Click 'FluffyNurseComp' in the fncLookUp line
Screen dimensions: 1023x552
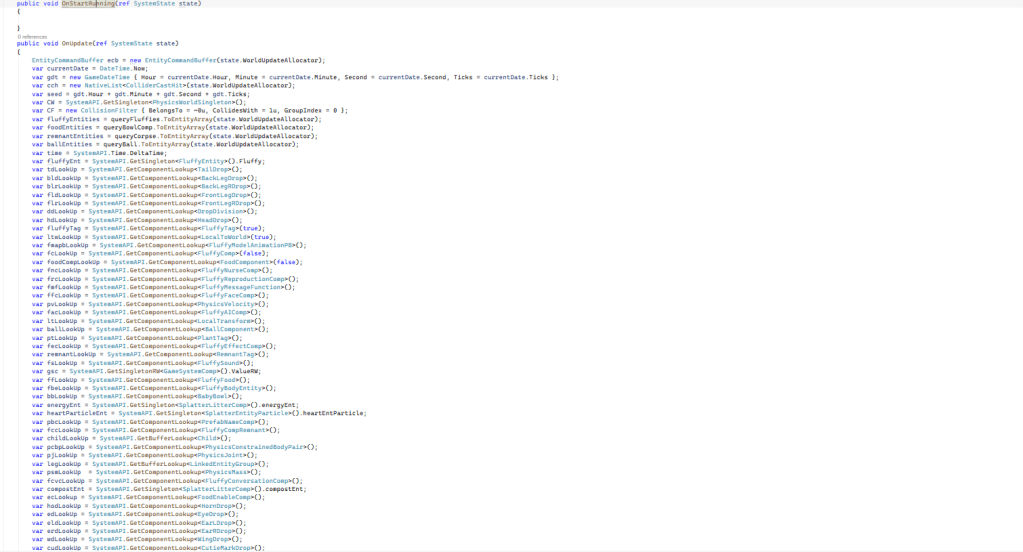pos(230,270)
